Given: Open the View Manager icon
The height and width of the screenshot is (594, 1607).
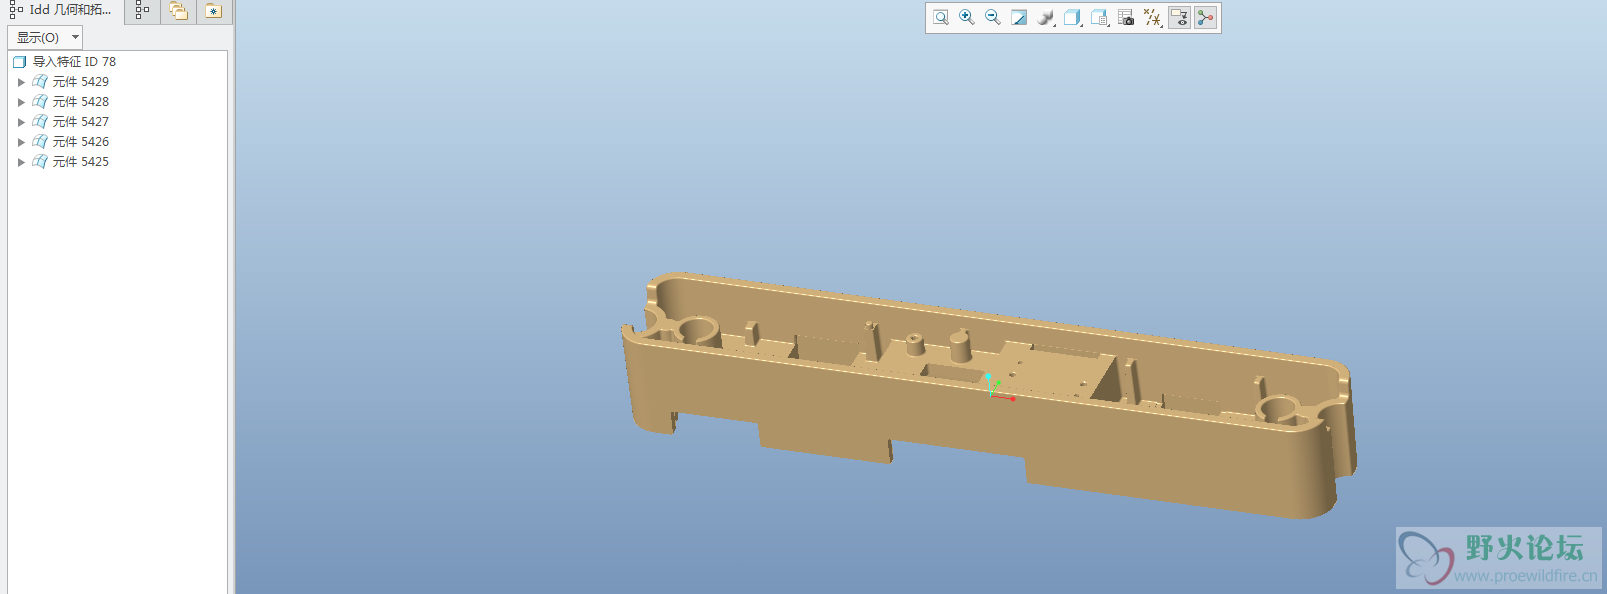Looking at the screenshot, I should 1099,18.
